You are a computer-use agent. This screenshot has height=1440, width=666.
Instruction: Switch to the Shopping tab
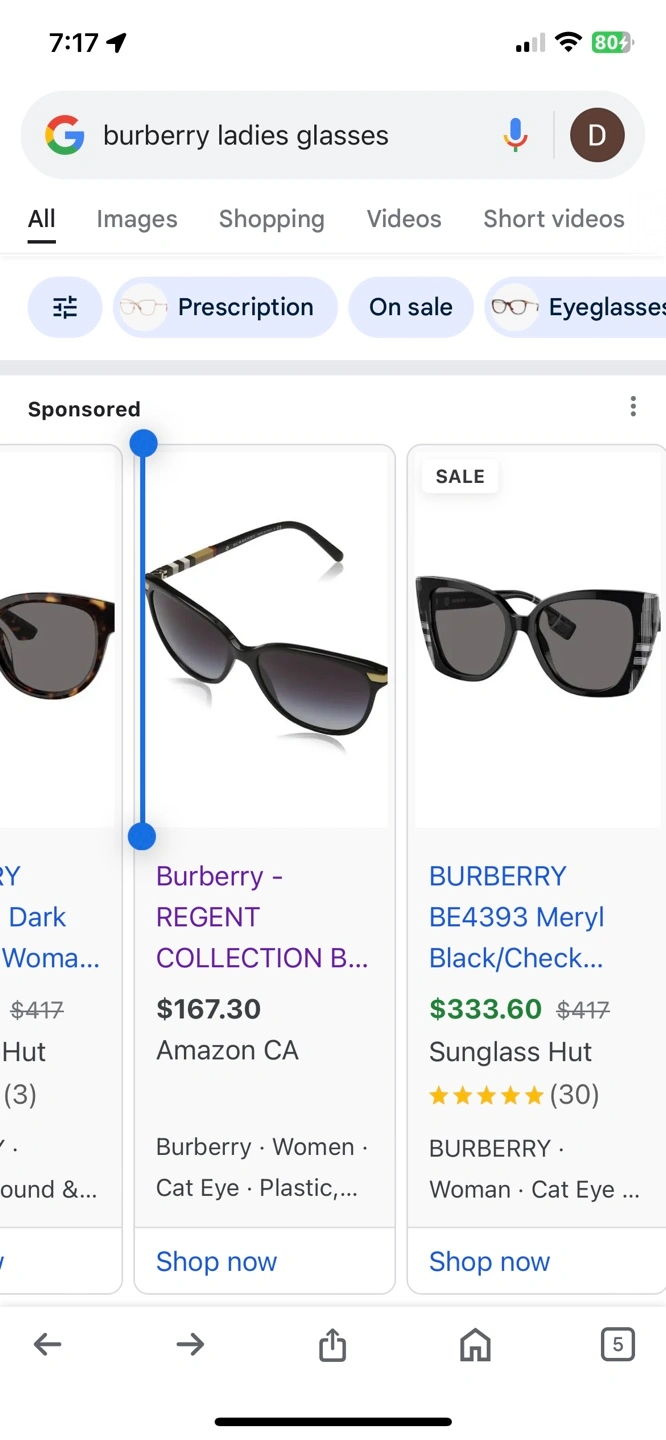(272, 219)
